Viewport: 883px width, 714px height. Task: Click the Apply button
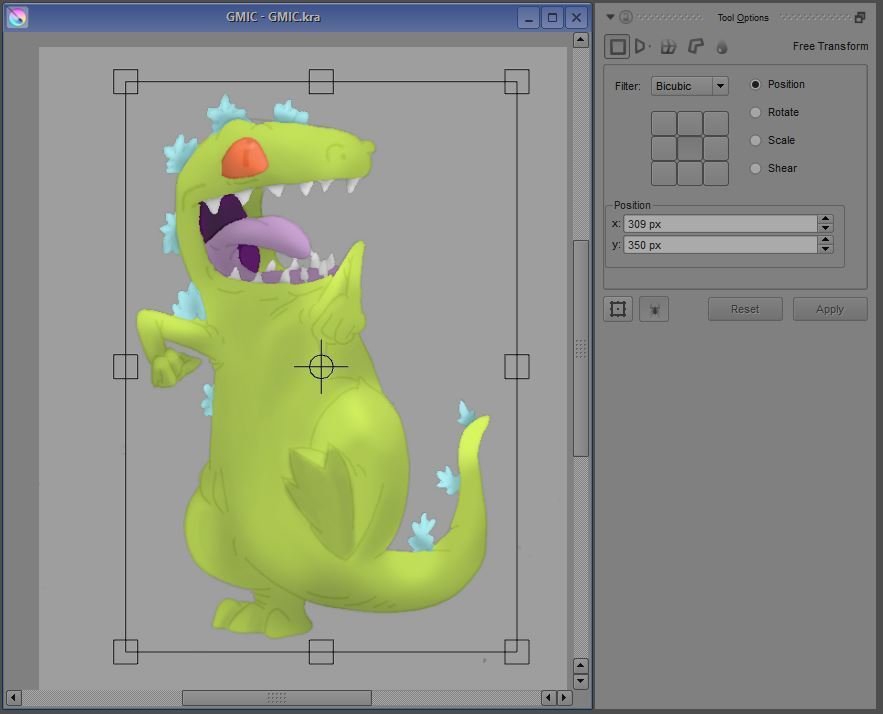click(830, 309)
